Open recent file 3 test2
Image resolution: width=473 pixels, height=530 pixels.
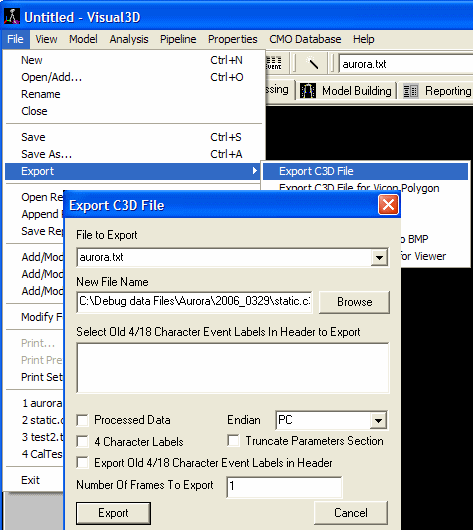tap(34, 437)
